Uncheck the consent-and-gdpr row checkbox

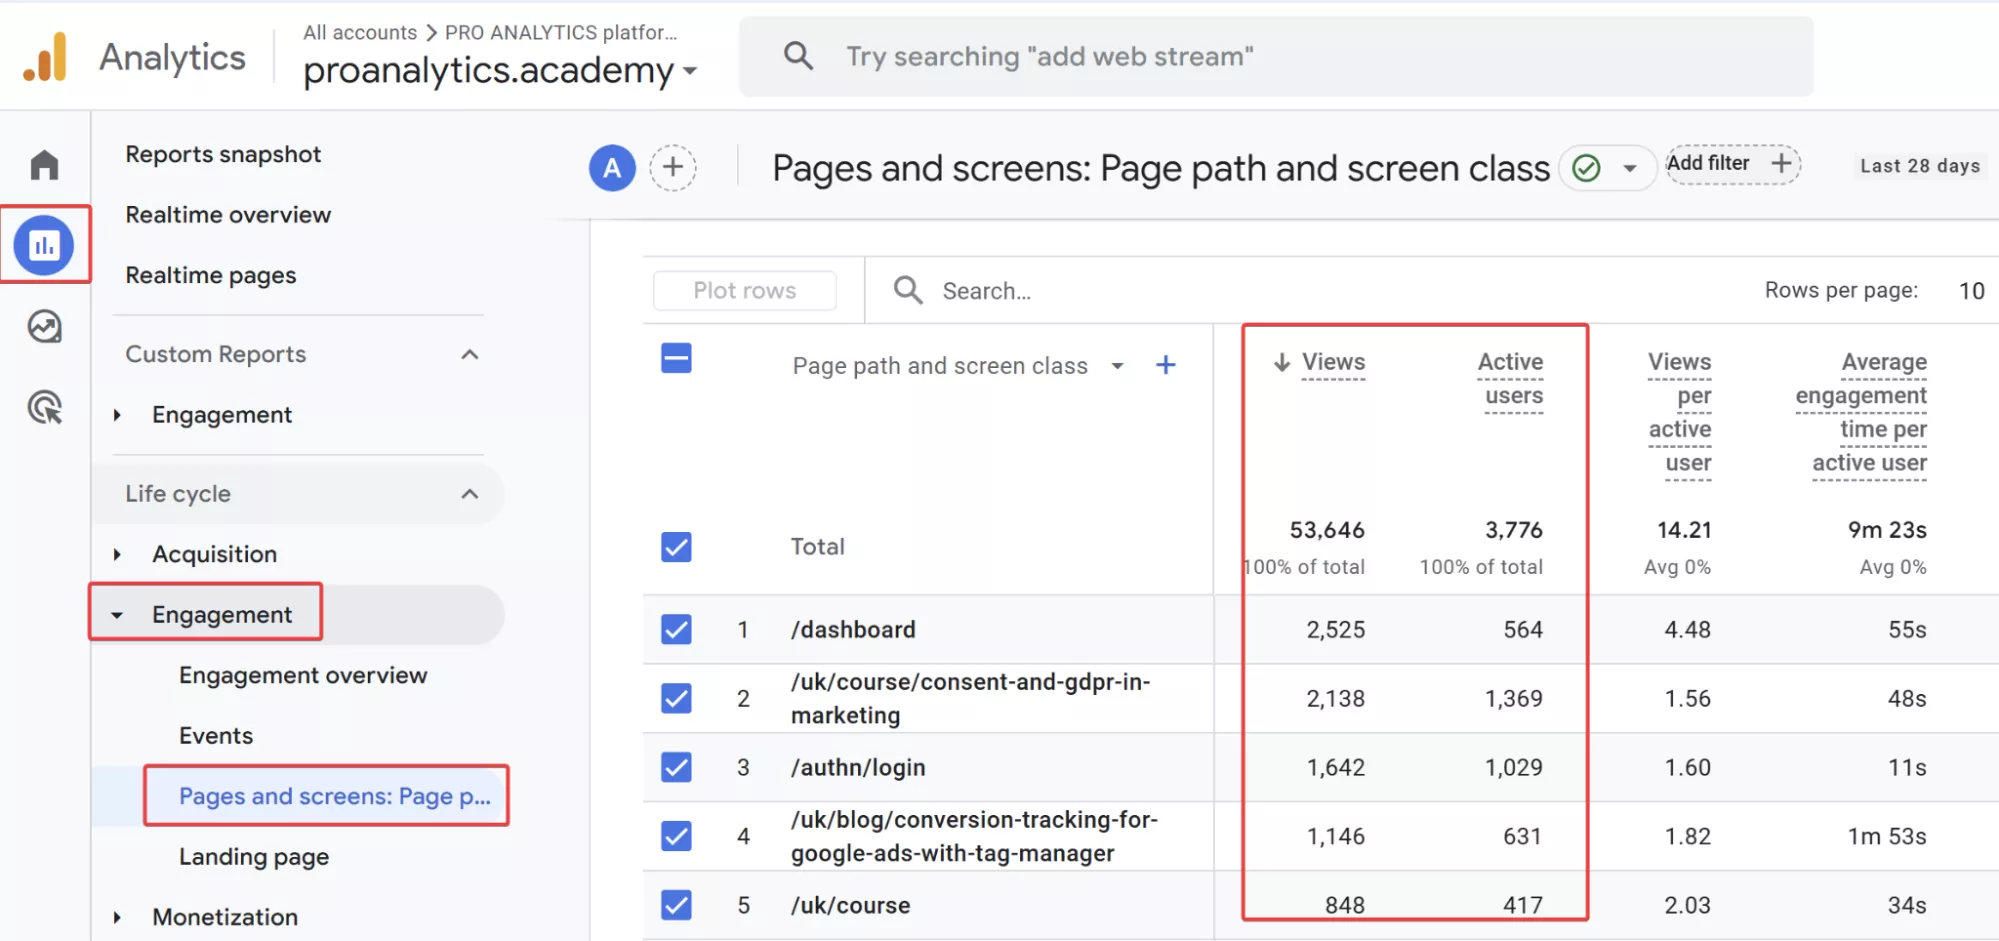tap(676, 698)
